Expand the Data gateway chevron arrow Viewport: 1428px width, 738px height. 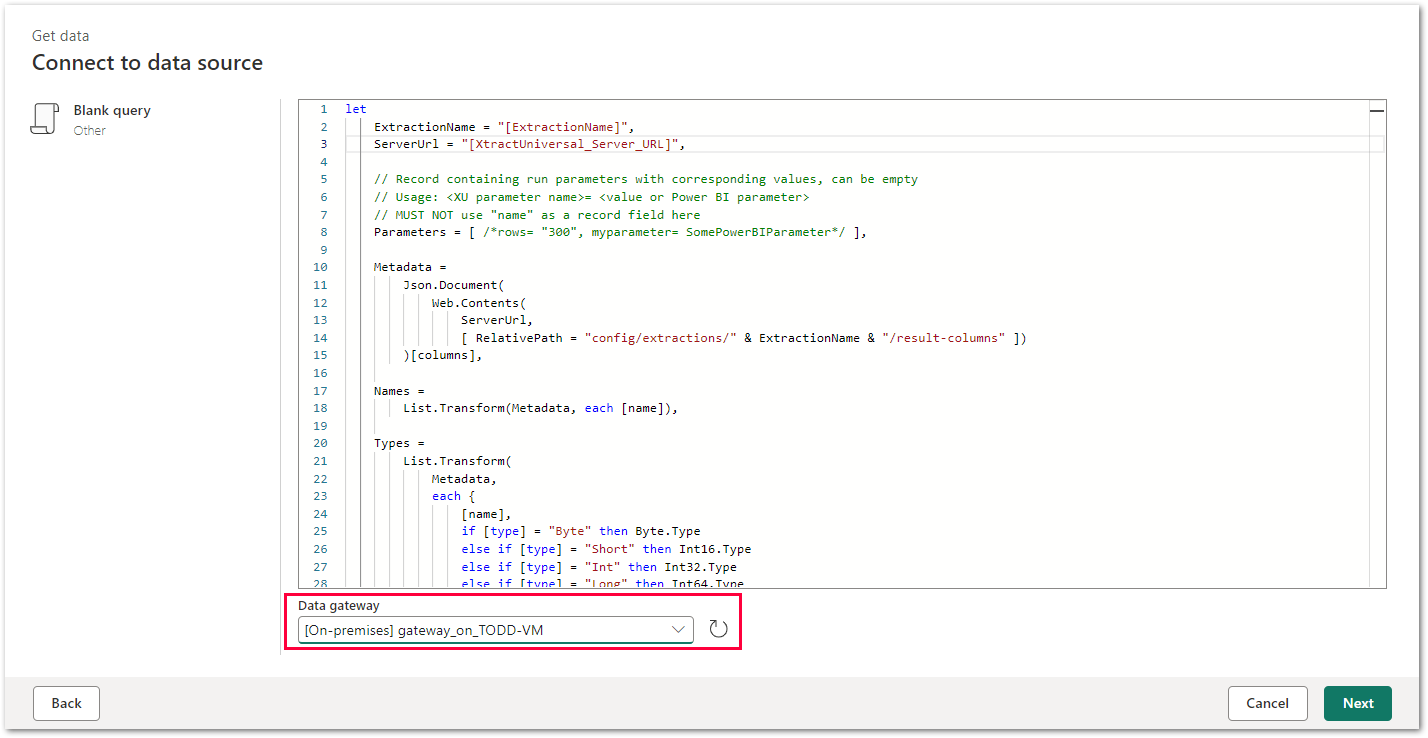click(680, 629)
